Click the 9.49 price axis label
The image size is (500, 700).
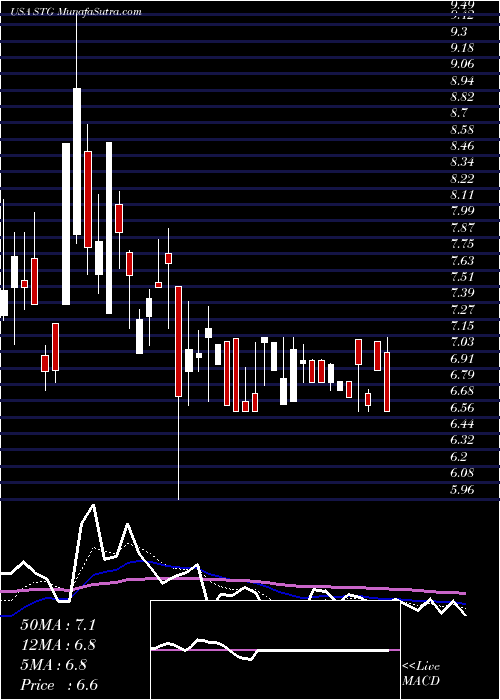click(462, 5)
